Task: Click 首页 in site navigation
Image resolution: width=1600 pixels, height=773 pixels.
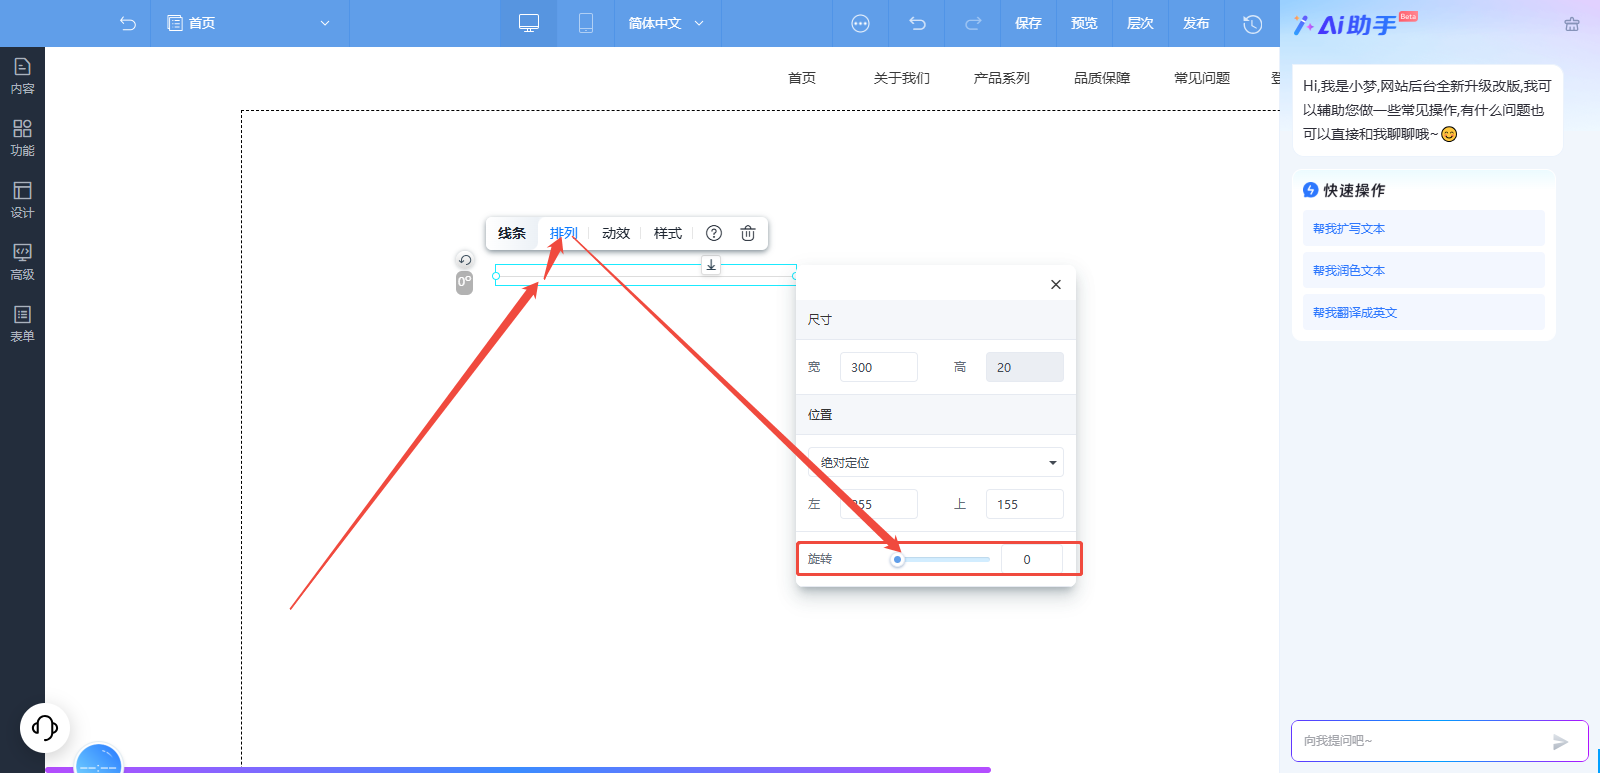Action: [802, 78]
